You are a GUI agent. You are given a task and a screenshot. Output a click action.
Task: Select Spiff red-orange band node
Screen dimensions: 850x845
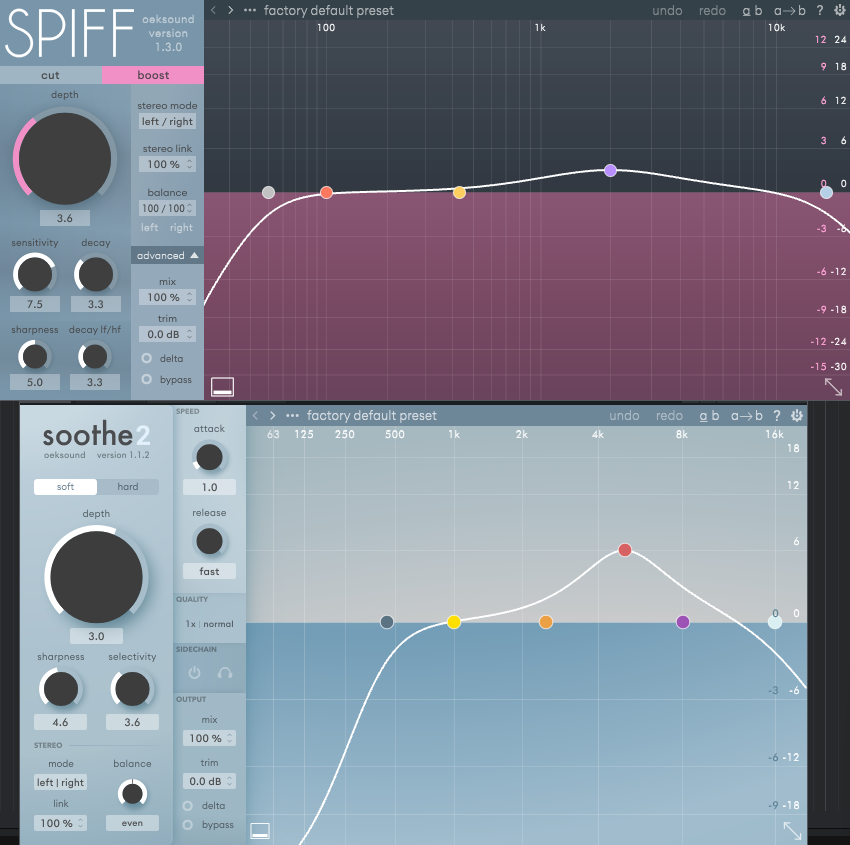pyautogui.click(x=326, y=192)
